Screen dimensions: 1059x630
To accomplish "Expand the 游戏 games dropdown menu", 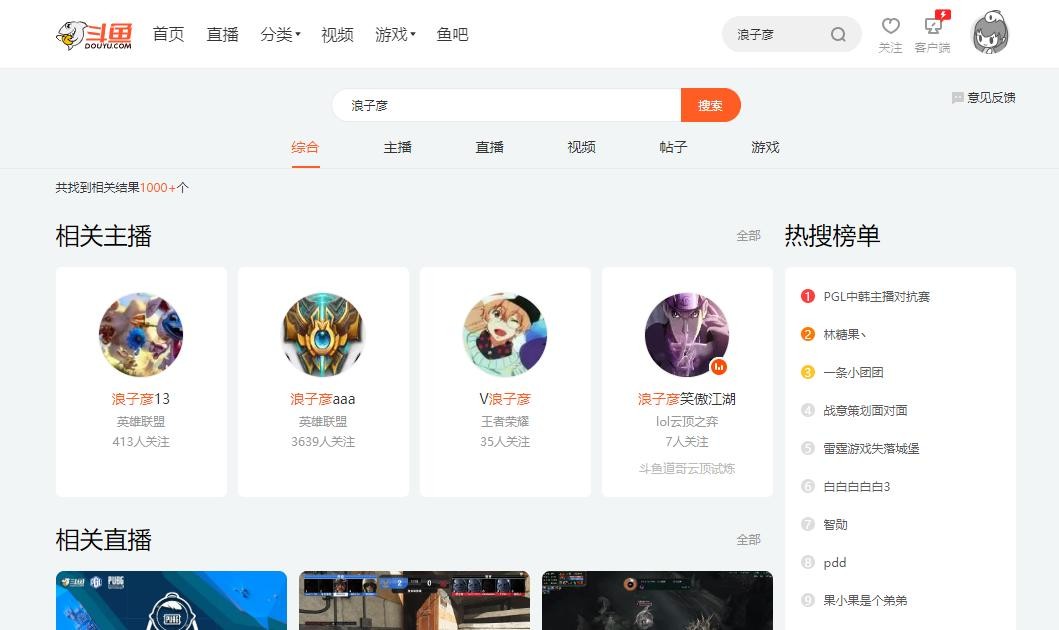I will (x=395, y=34).
